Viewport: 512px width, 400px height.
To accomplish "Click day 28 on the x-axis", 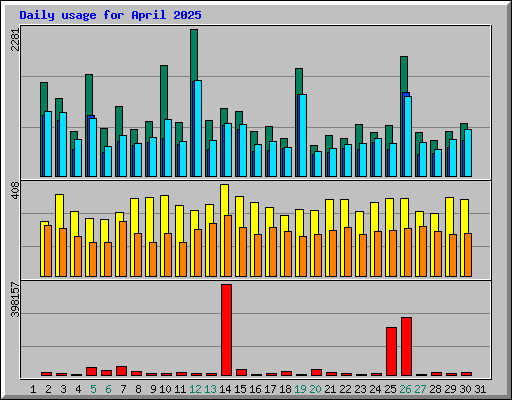I will 435,389.
